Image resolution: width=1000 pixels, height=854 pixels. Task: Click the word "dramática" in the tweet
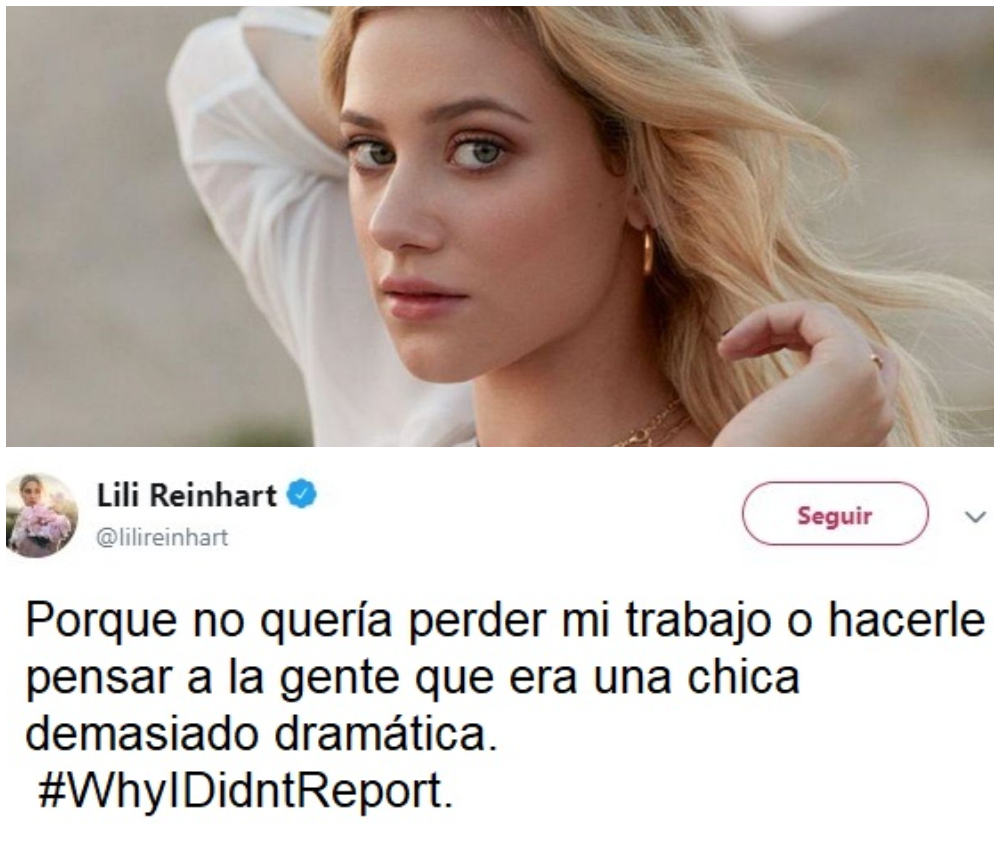(x=386, y=734)
